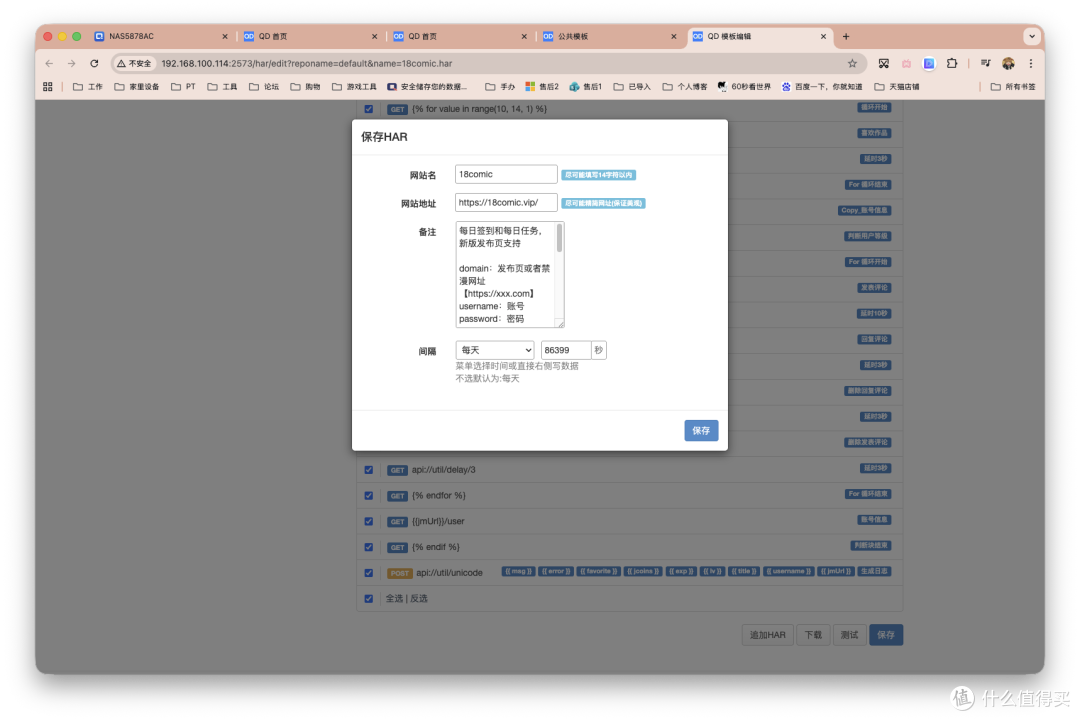The height and width of the screenshot is (721, 1080).
Task: Toggle checkbox for api://util/delay/3 row
Action: (368, 470)
